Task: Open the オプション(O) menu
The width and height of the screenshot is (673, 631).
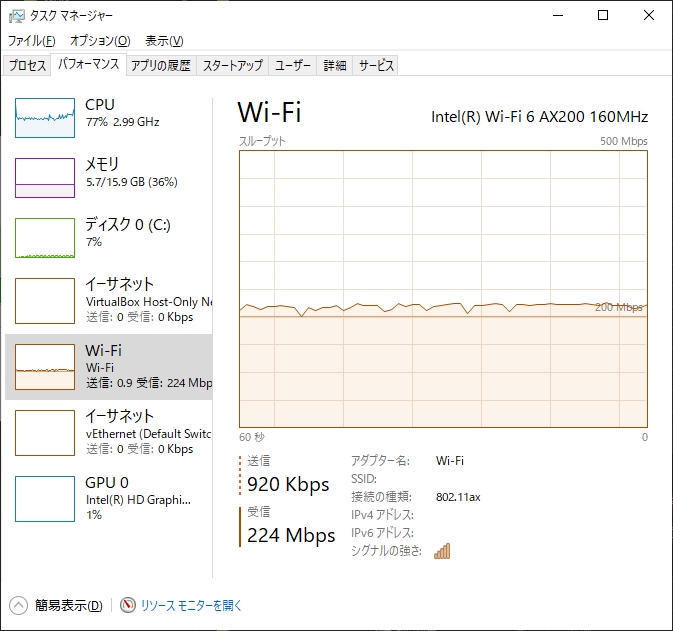Action: click(100, 41)
